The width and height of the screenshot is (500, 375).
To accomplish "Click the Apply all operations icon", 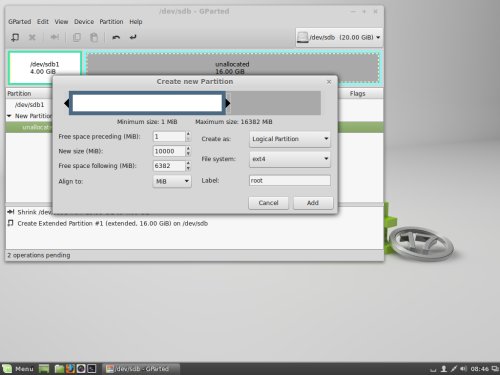I will pyautogui.click(x=133, y=37).
